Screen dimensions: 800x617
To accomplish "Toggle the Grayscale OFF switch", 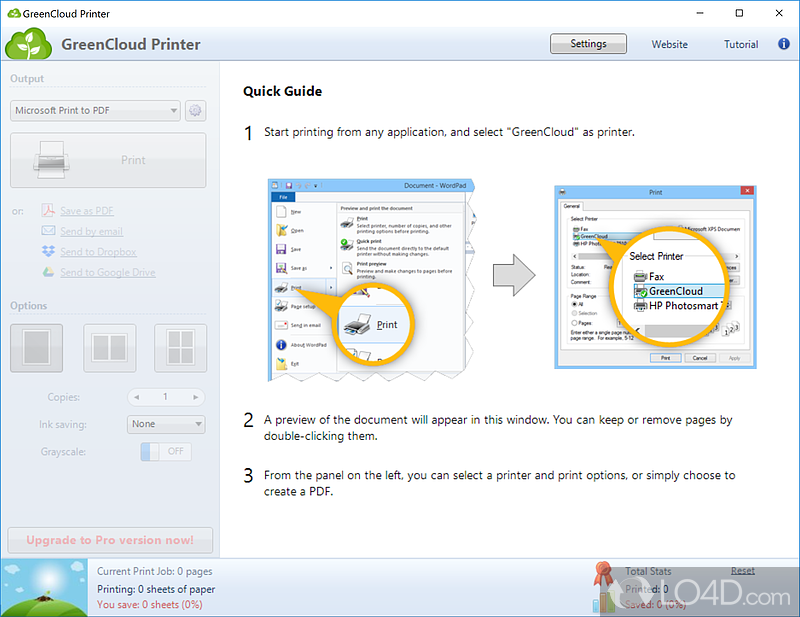I will click(166, 452).
